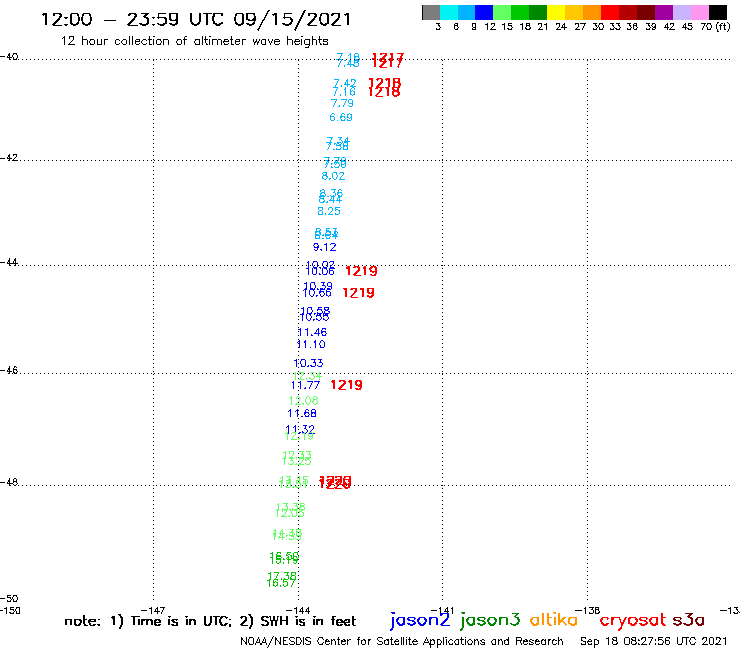Screen dimensions: 740x650
Task: Click the bright red legend swatch
Action: point(610,12)
